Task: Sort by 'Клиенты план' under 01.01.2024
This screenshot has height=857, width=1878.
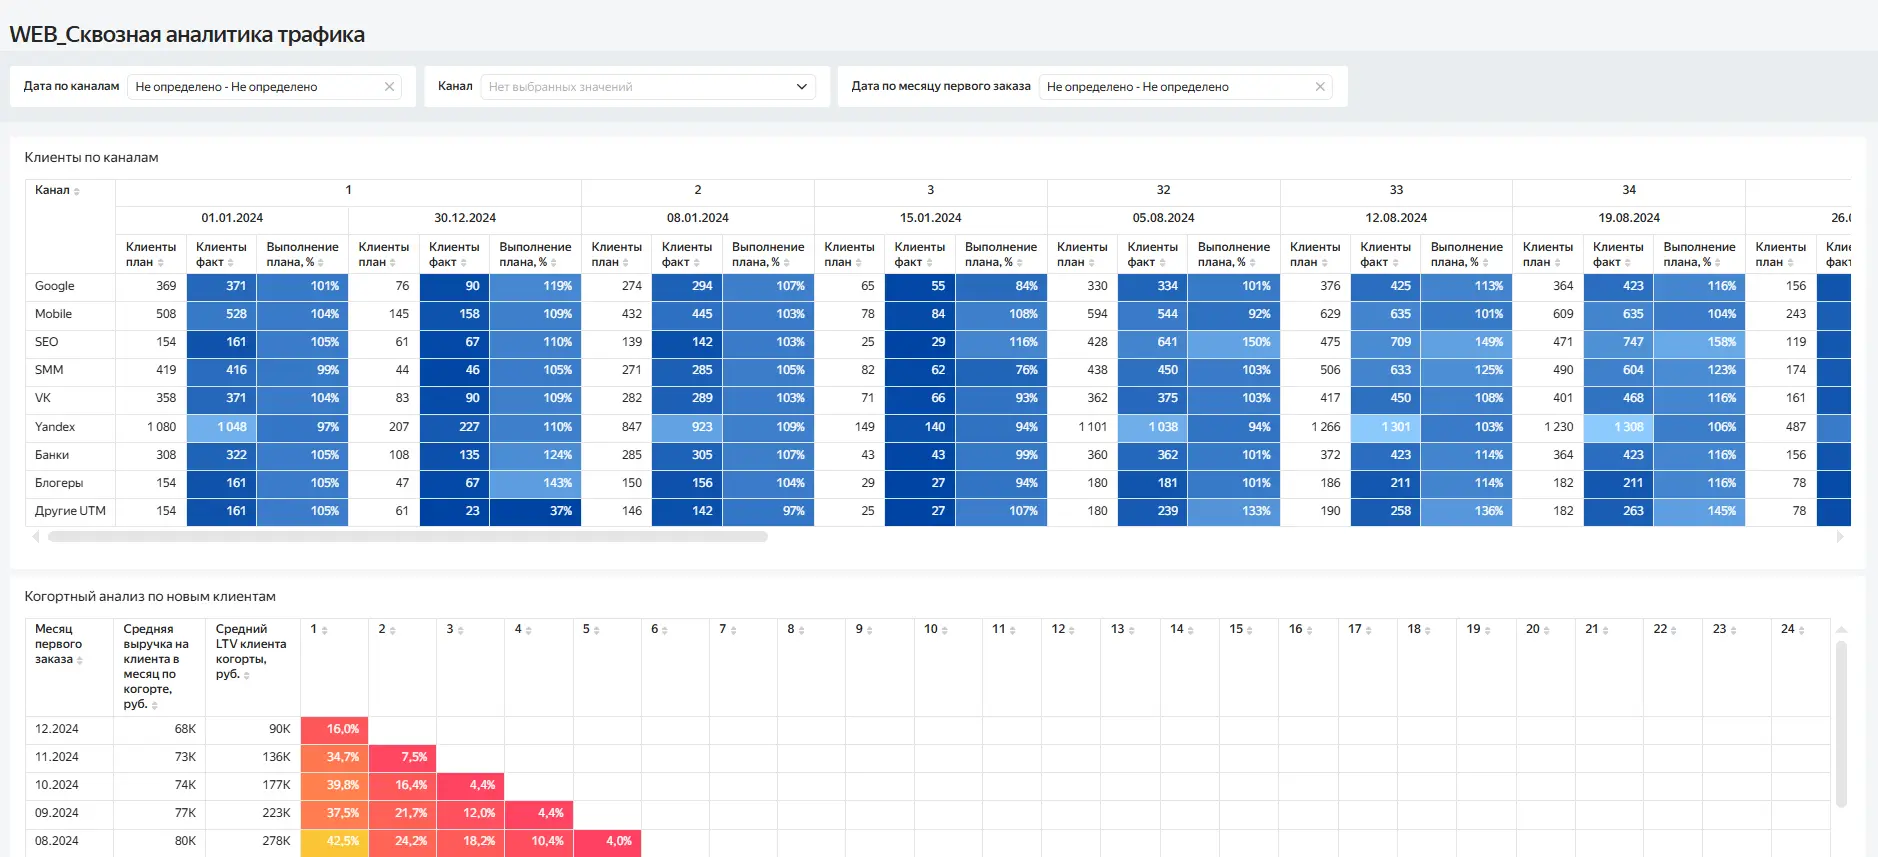Action: [160, 263]
